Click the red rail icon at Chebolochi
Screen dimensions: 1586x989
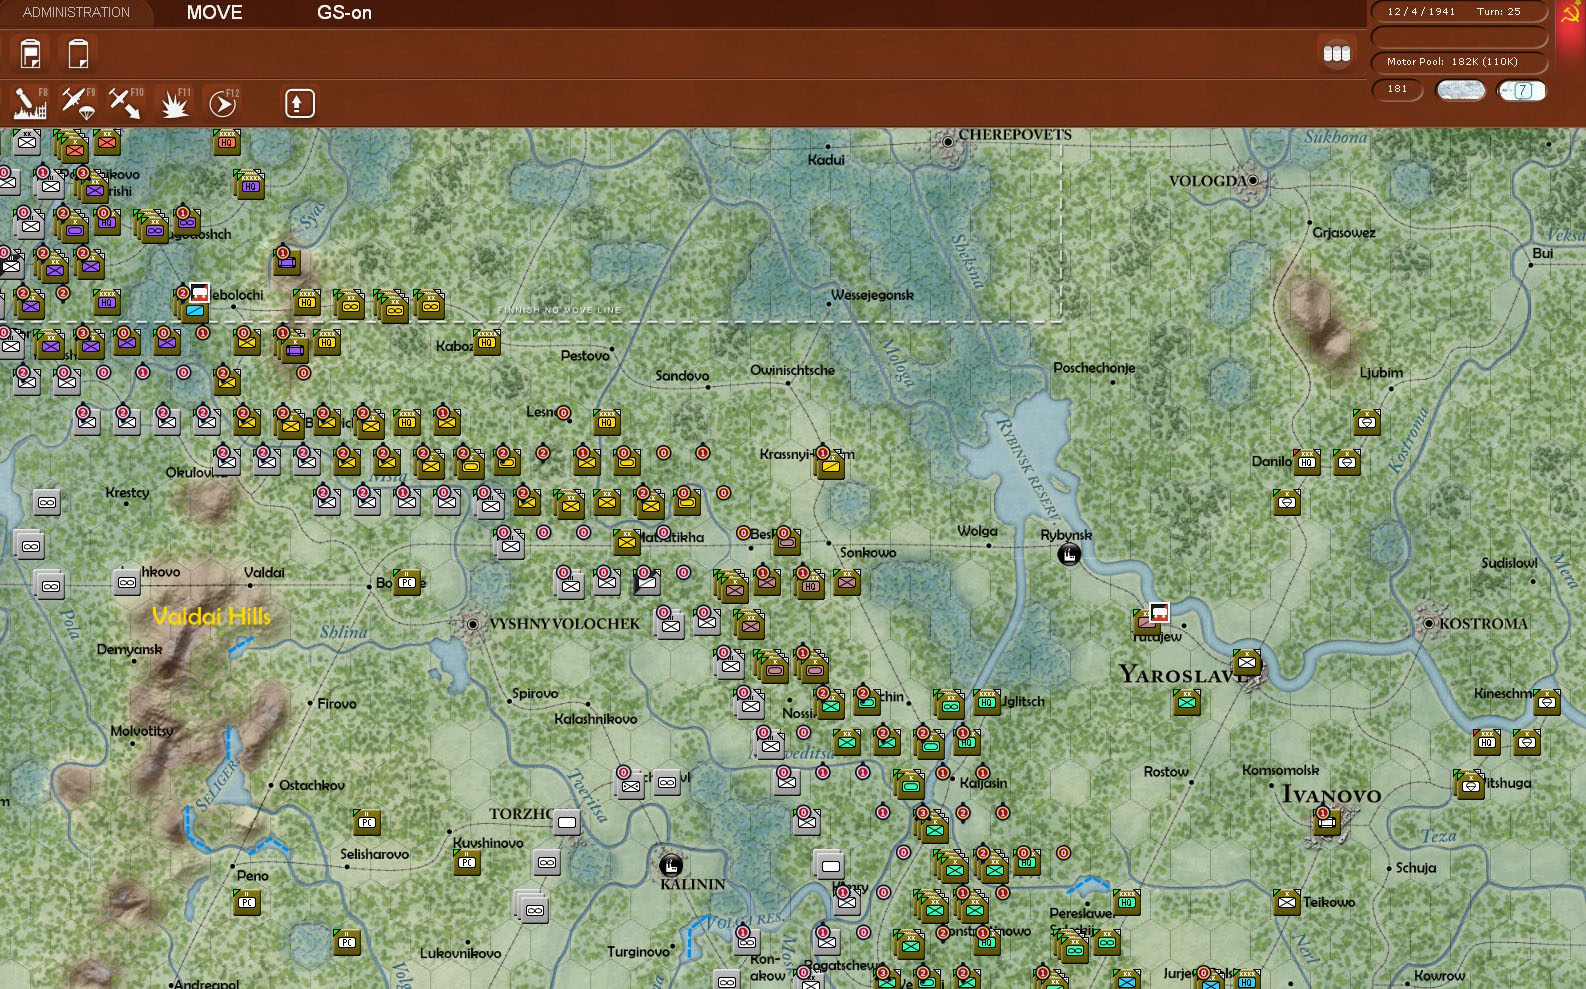coord(199,293)
